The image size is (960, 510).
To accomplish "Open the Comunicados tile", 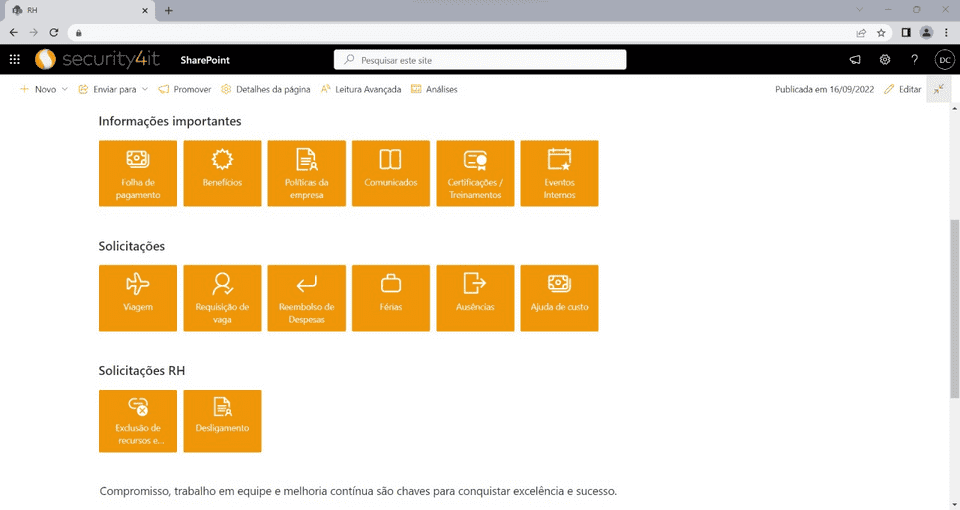I will click(x=391, y=173).
